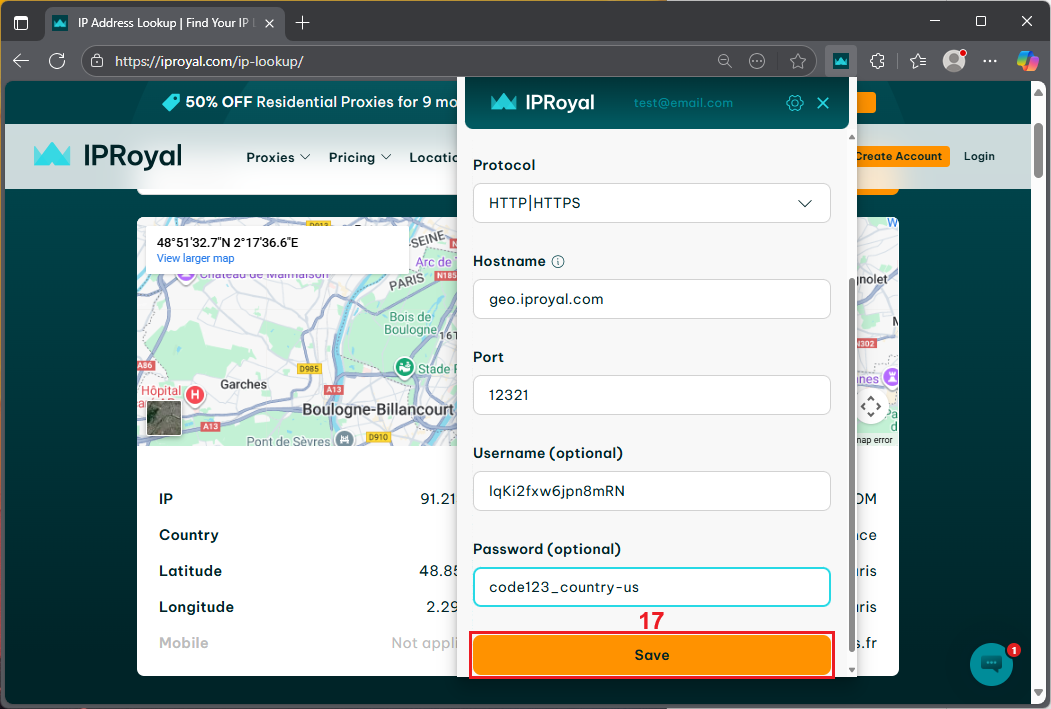This screenshot has width=1051, height=709.
Task: Click the IPRoyal logo on website header
Action: point(108,155)
